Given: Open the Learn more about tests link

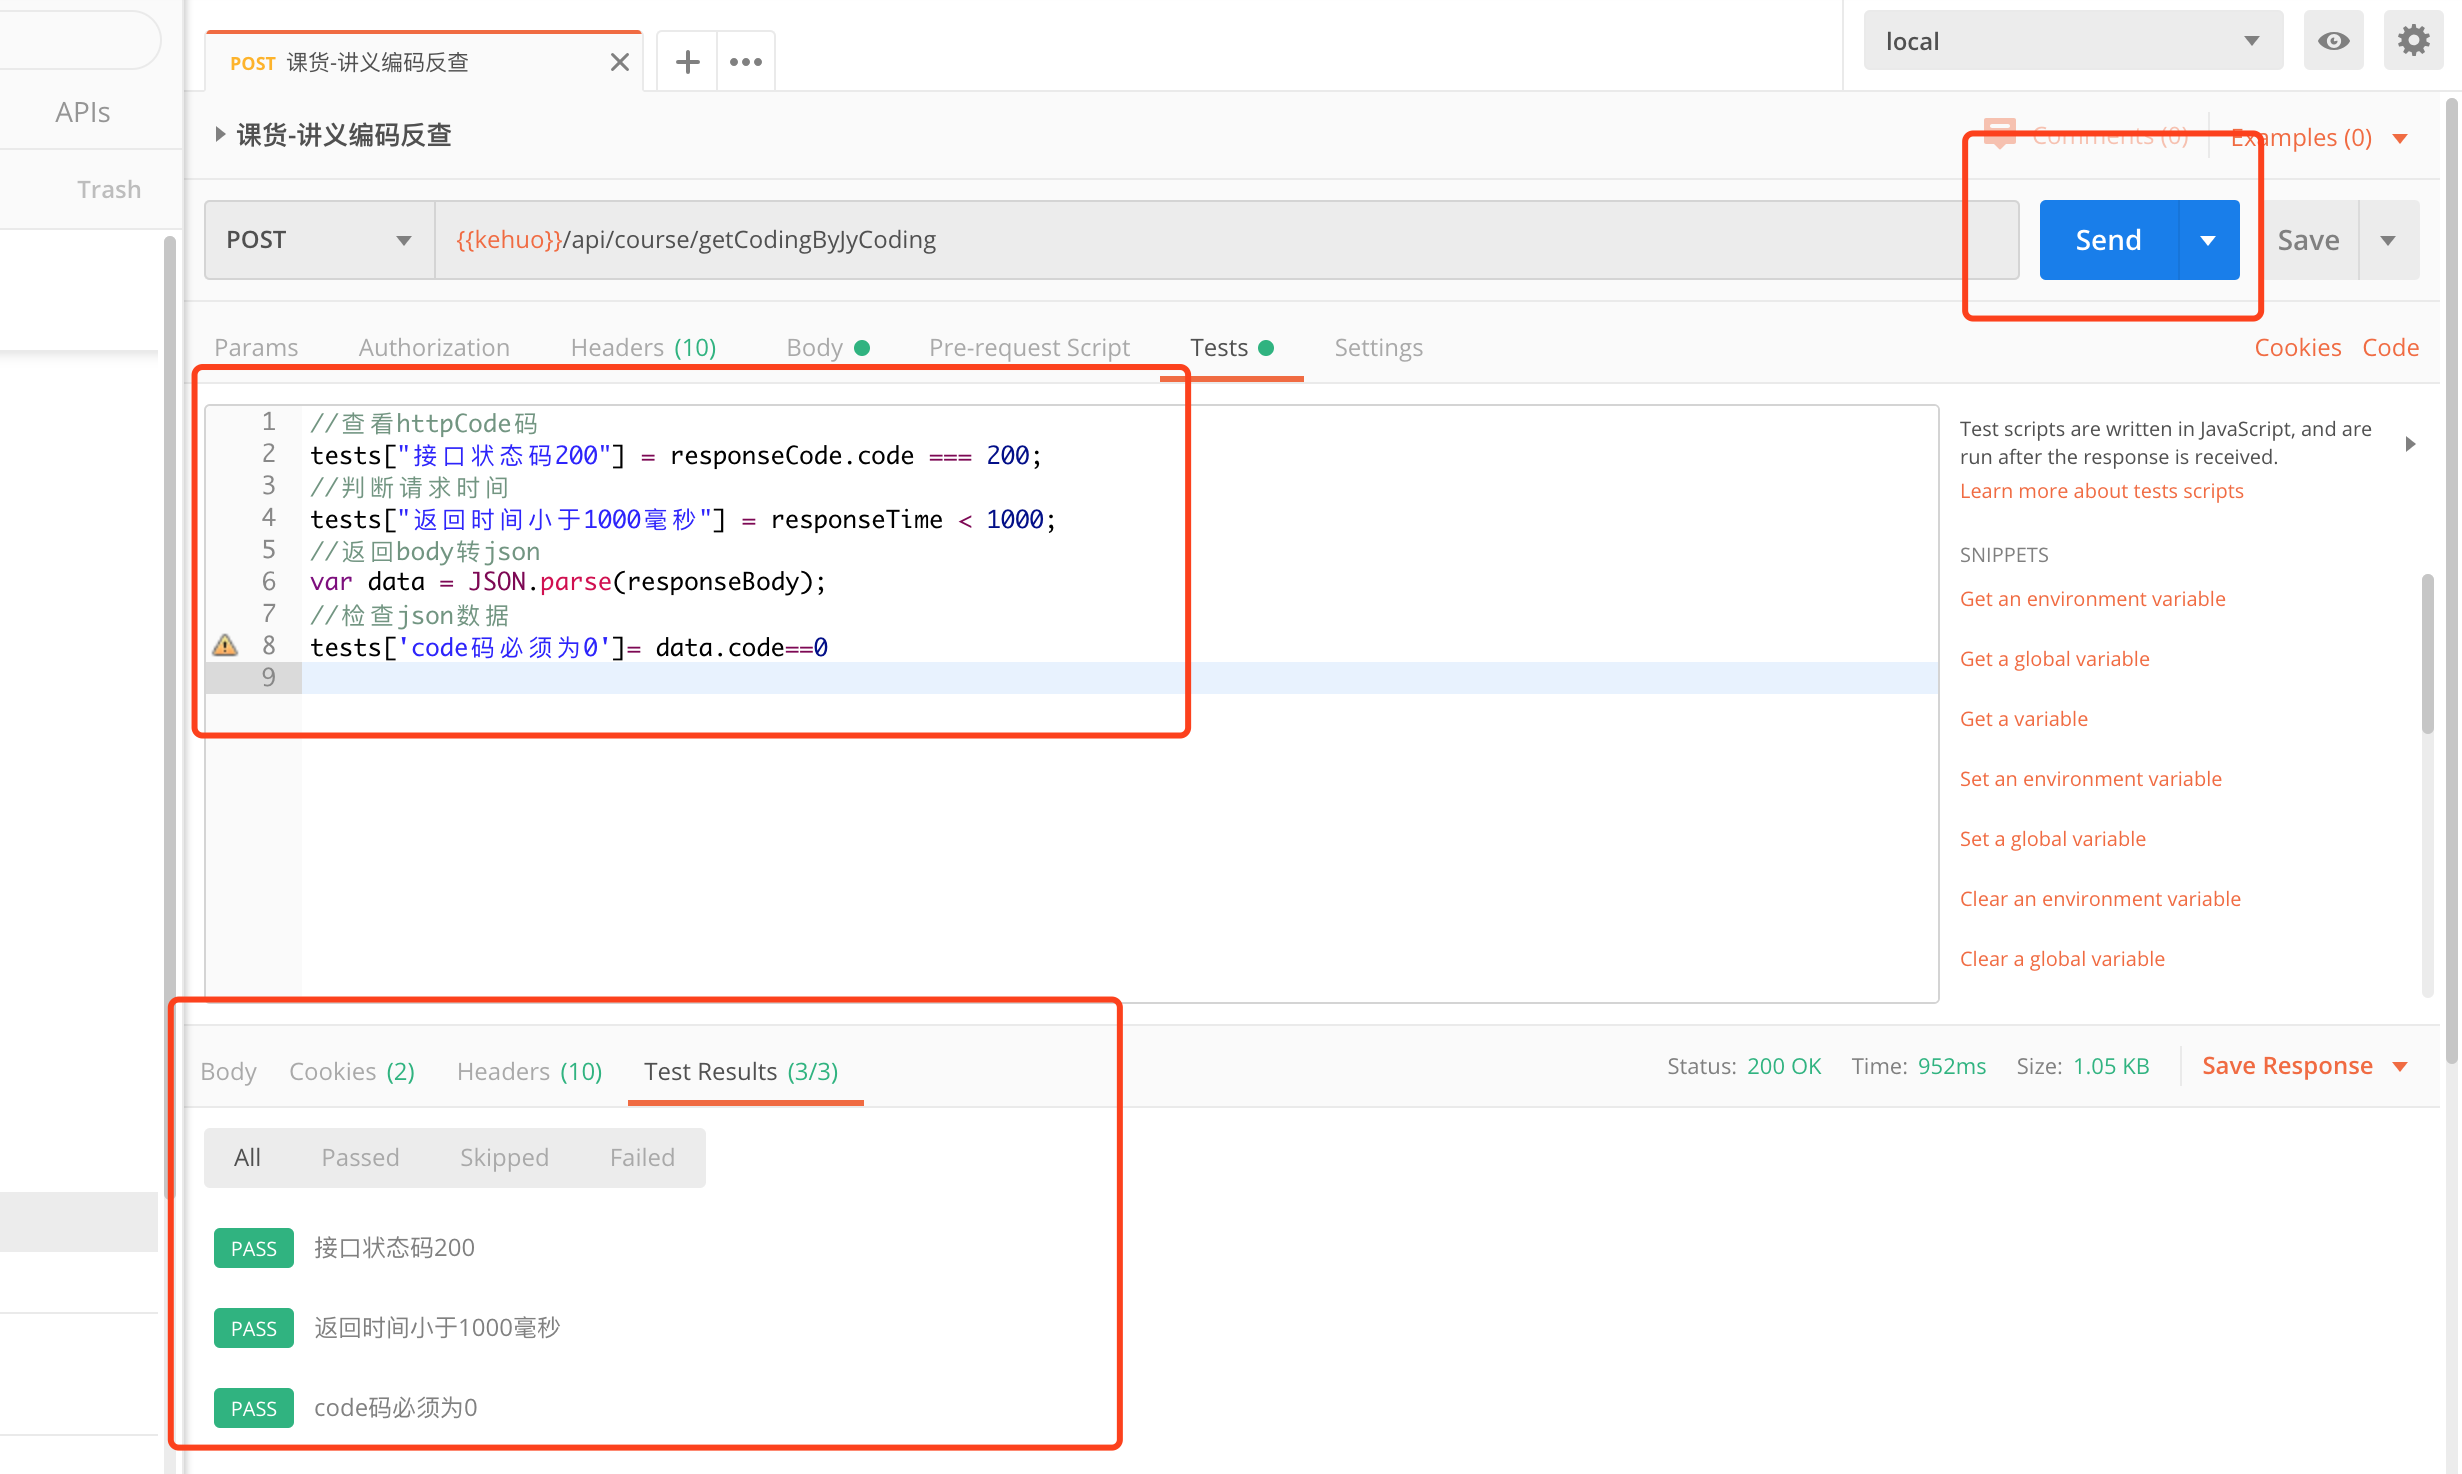Looking at the screenshot, I should [2102, 491].
